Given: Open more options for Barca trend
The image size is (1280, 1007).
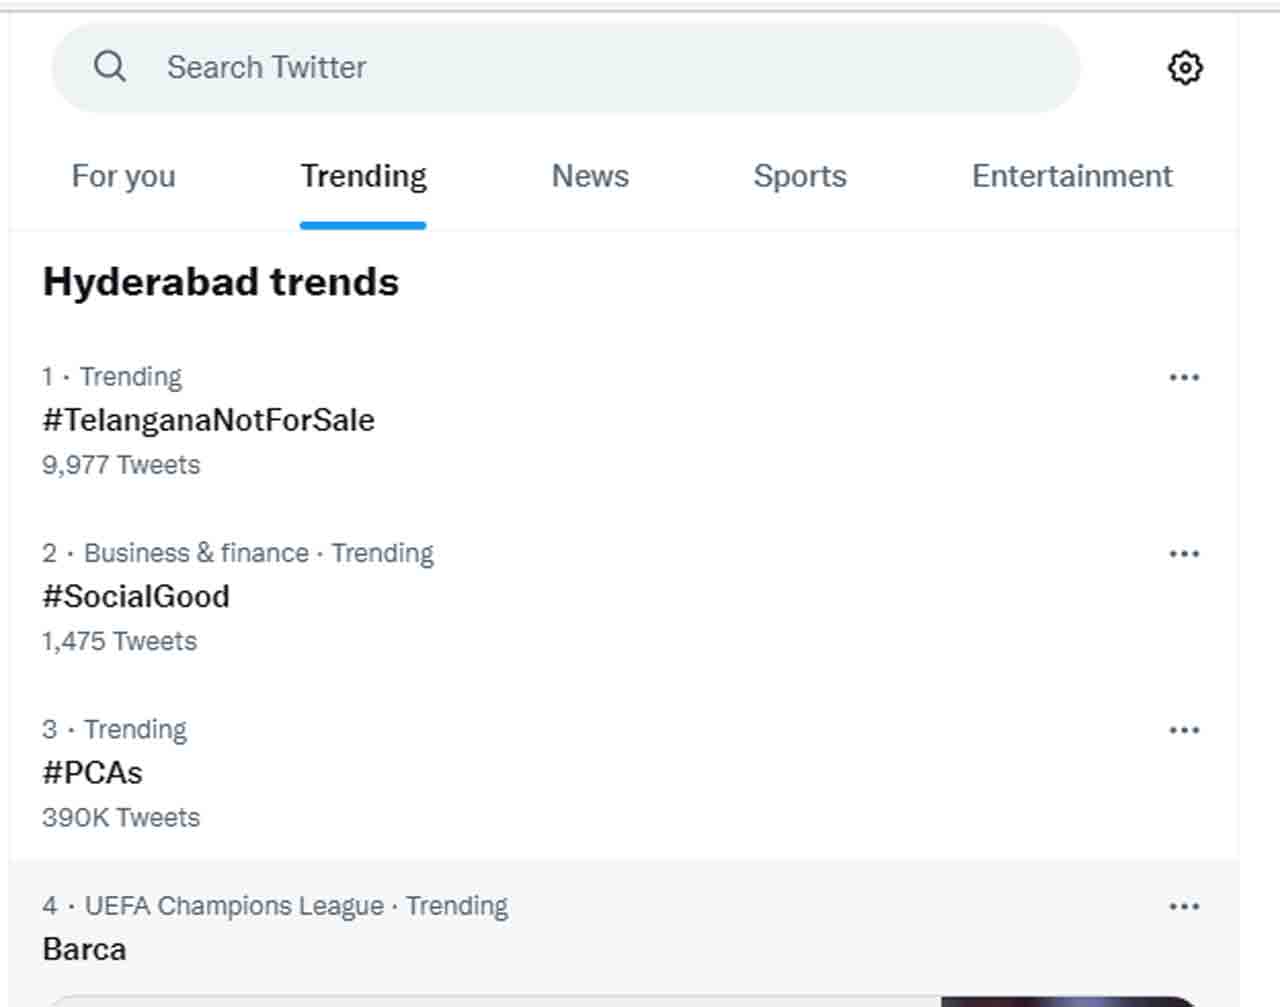Looking at the screenshot, I should point(1184,907).
